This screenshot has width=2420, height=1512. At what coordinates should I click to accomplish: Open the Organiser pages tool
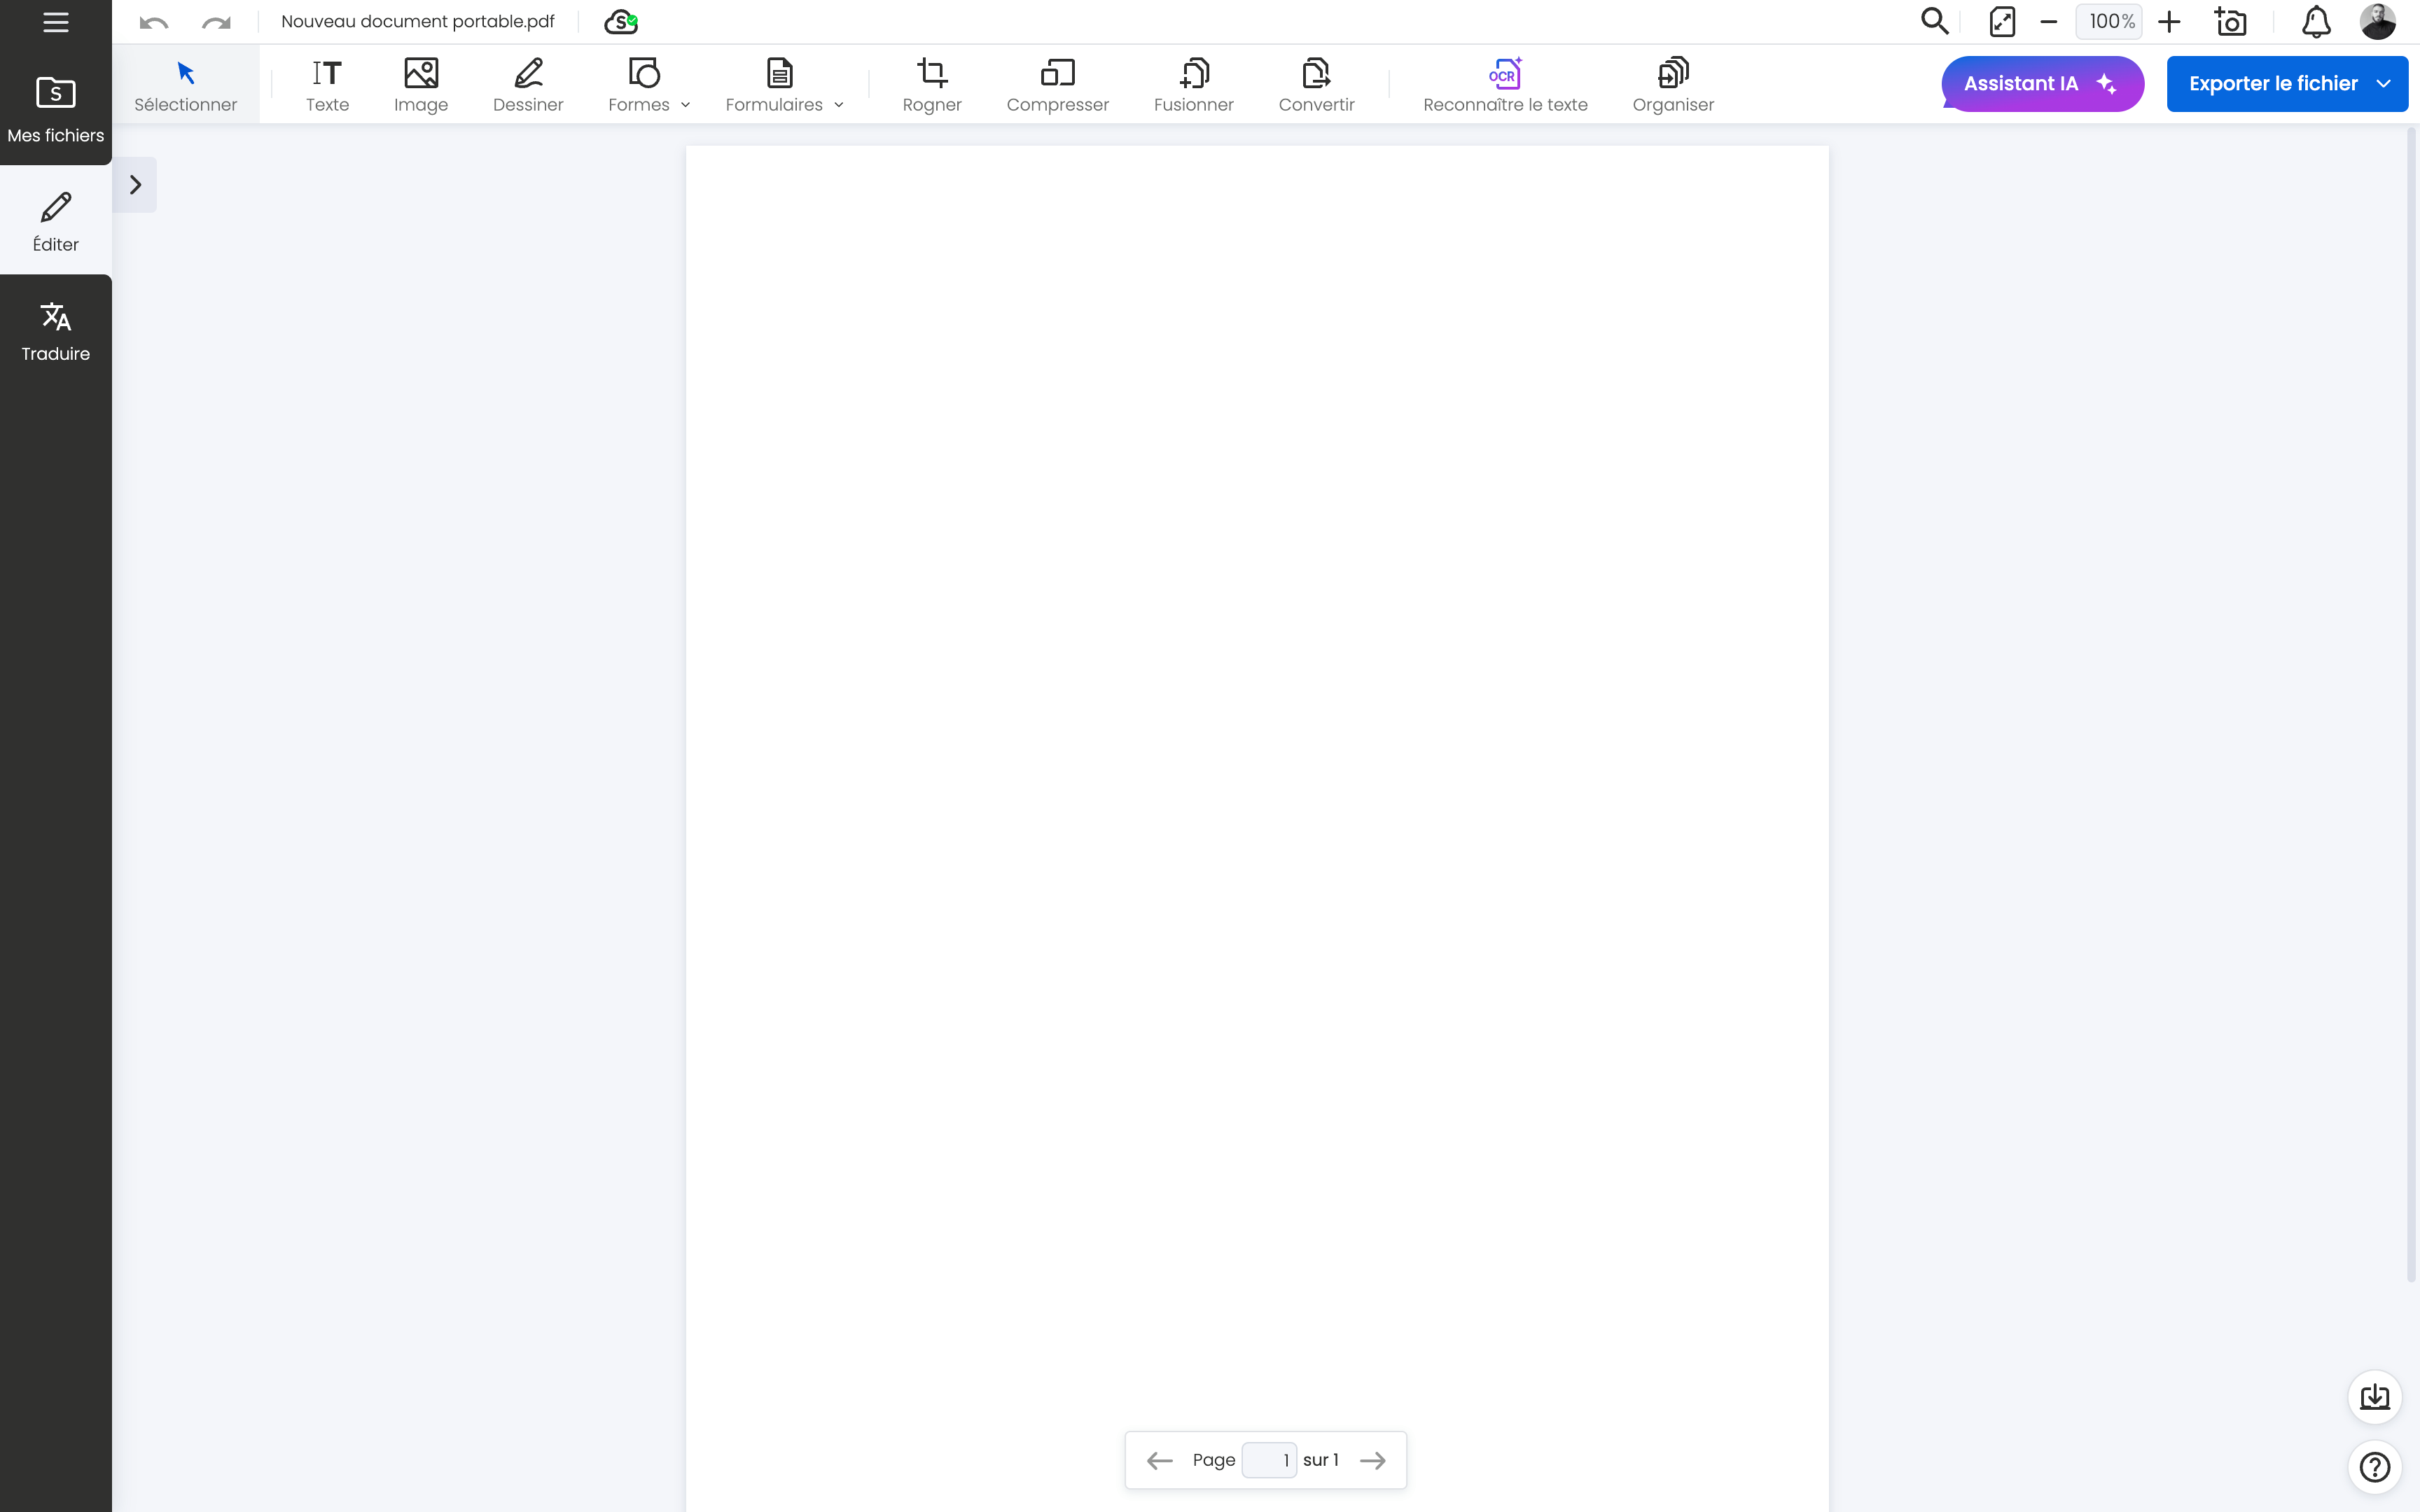1672,84
